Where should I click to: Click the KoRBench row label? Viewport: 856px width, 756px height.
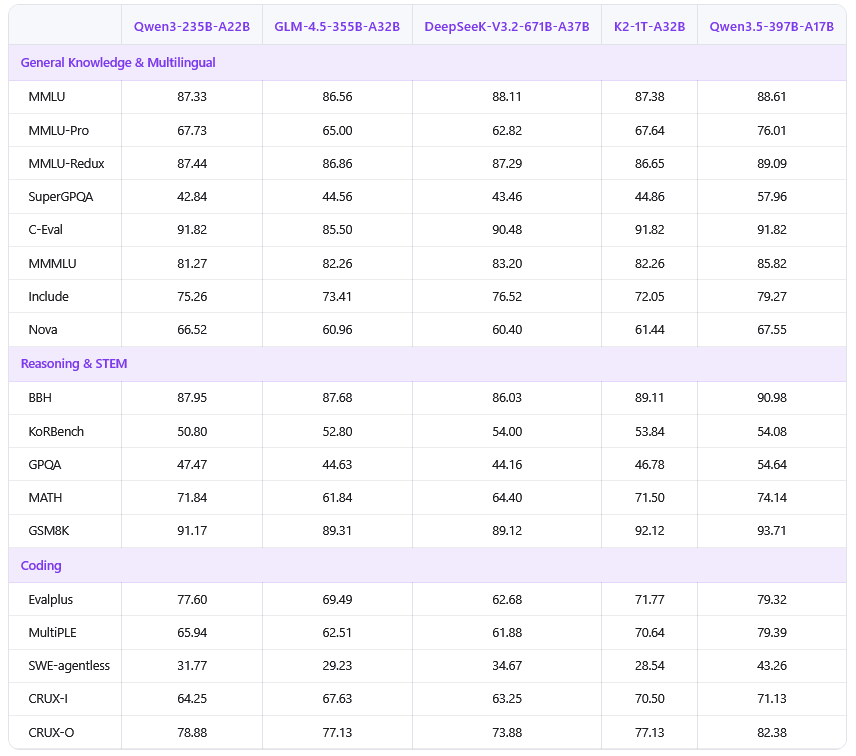point(56,431)
